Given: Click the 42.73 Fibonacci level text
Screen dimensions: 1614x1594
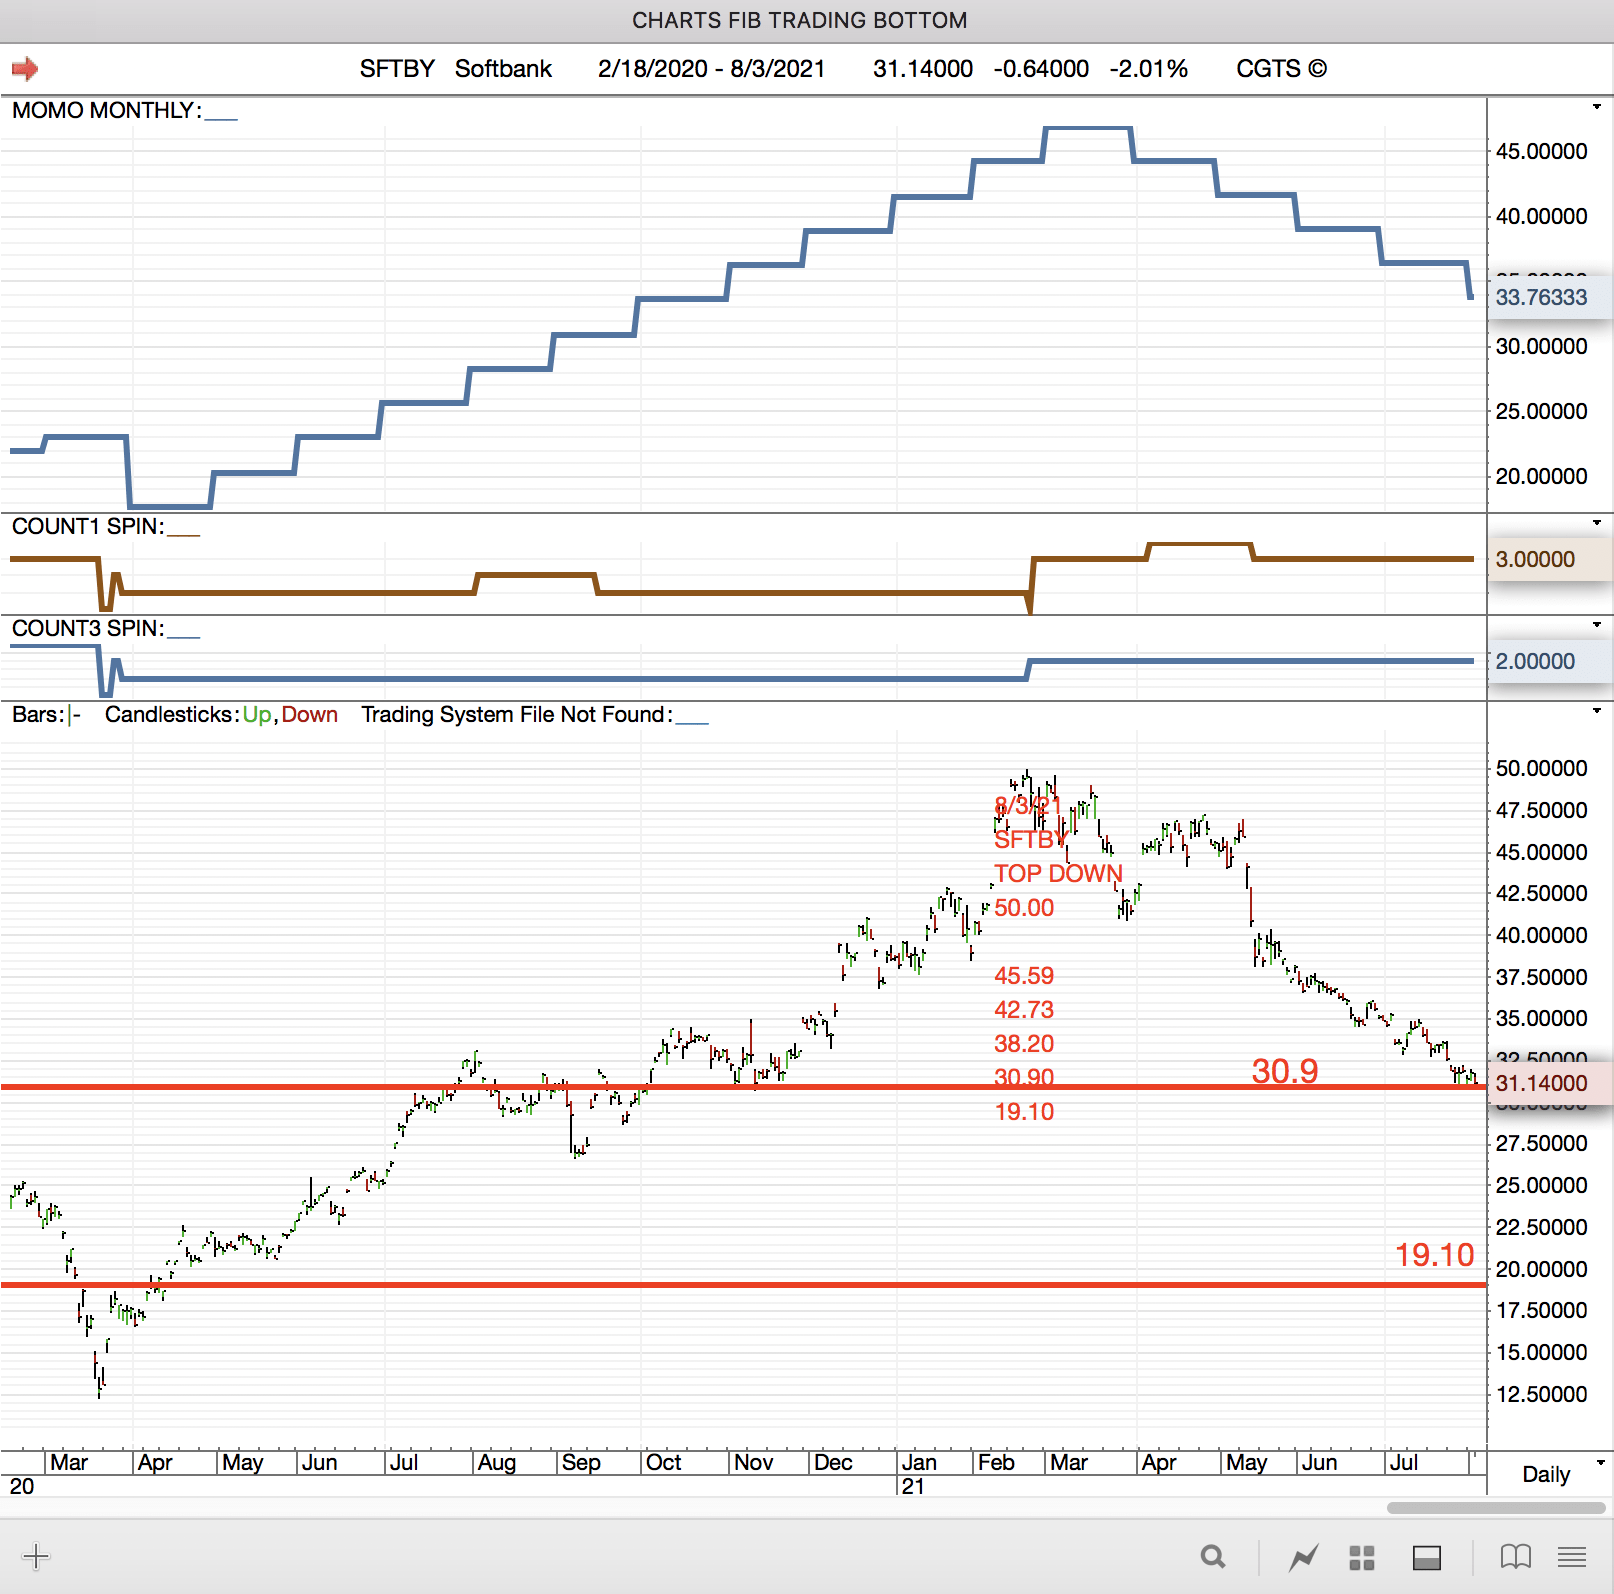Looking at the screenshot, I should coord(1024,1009).
